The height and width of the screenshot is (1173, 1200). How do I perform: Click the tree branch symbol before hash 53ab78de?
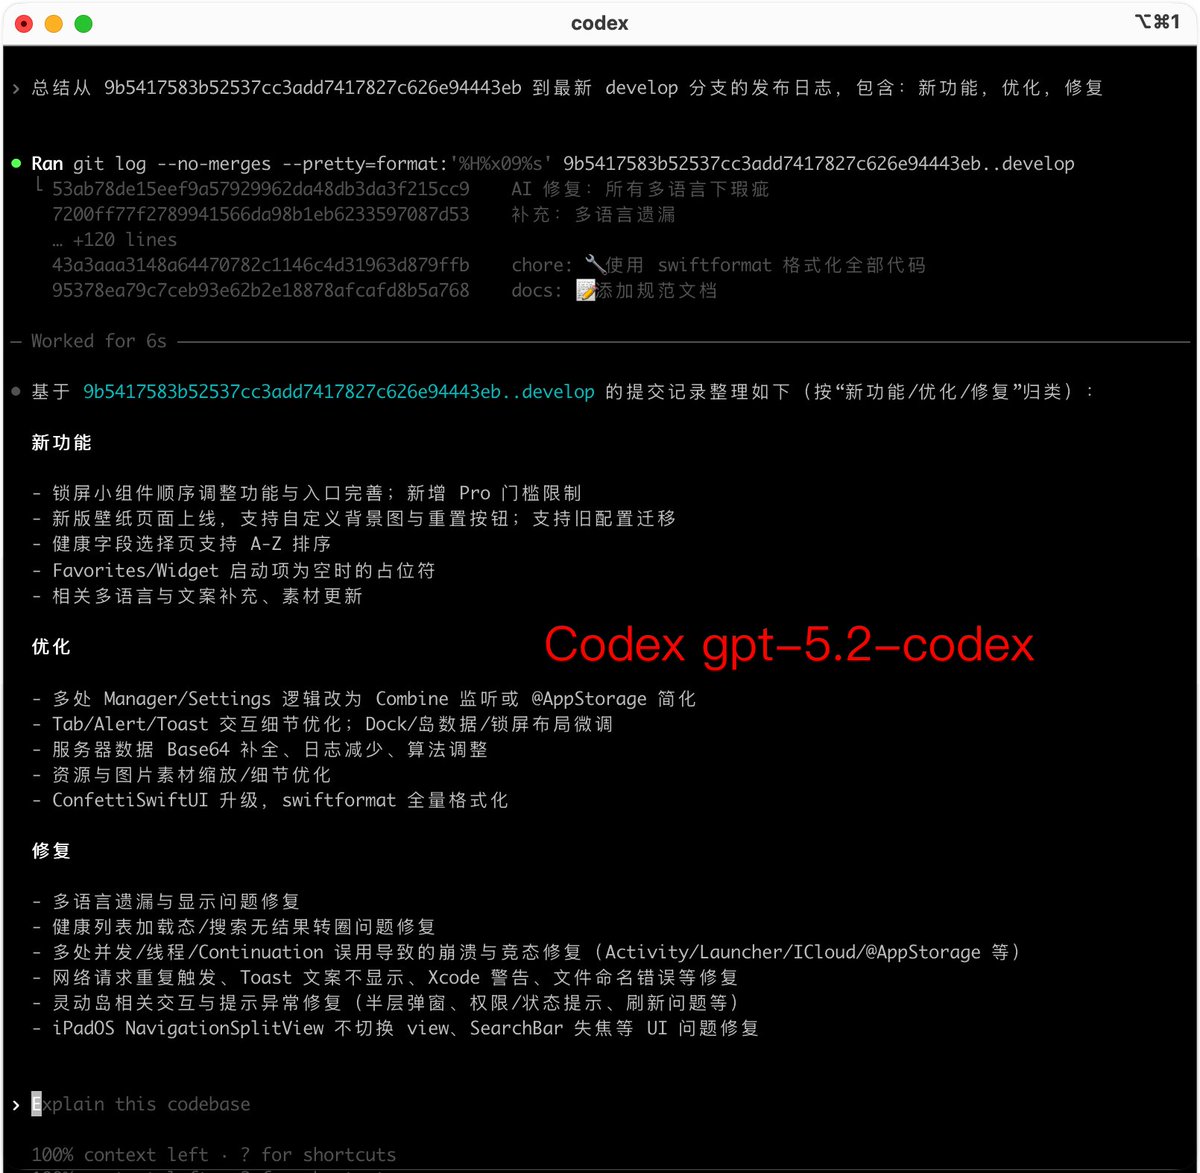(38, 187)
